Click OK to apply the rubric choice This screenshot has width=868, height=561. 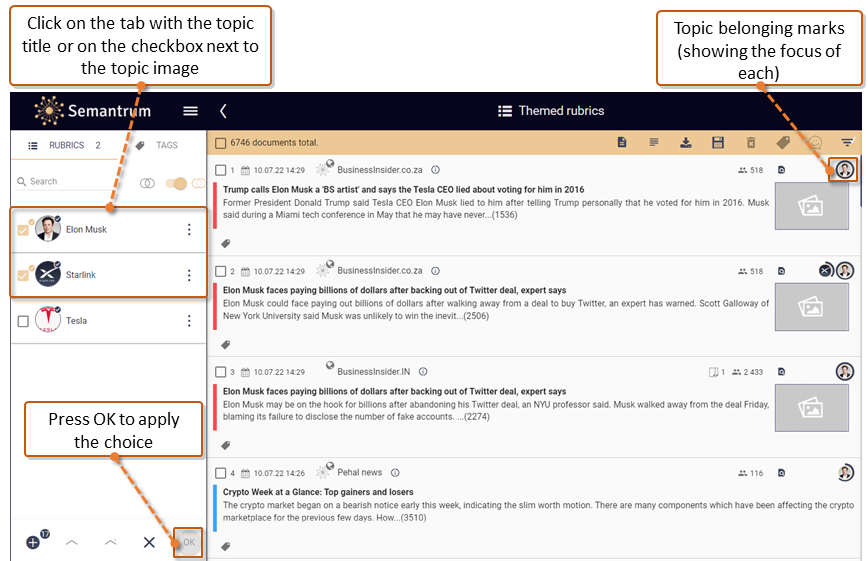tap(189, 542)
